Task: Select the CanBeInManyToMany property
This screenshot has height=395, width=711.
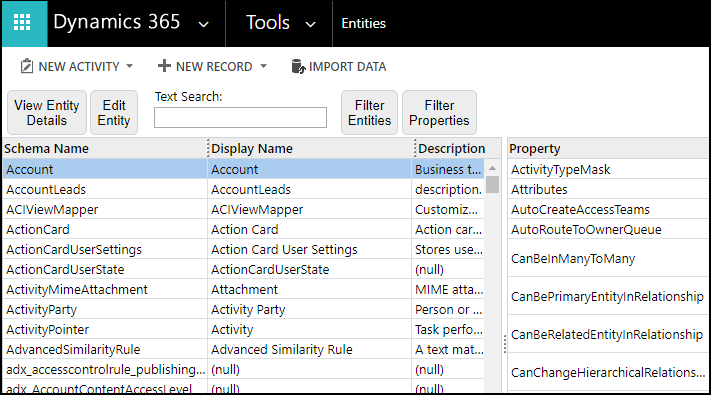Action: tap(609, 258)
